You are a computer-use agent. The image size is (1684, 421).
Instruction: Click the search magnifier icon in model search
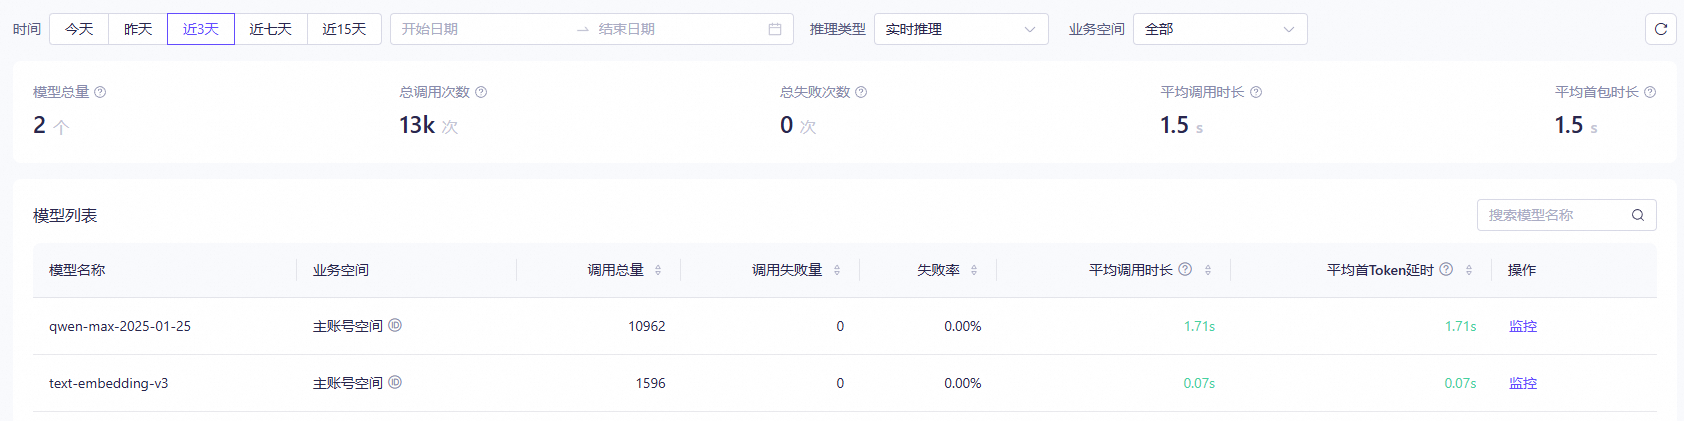(1638, 215)
